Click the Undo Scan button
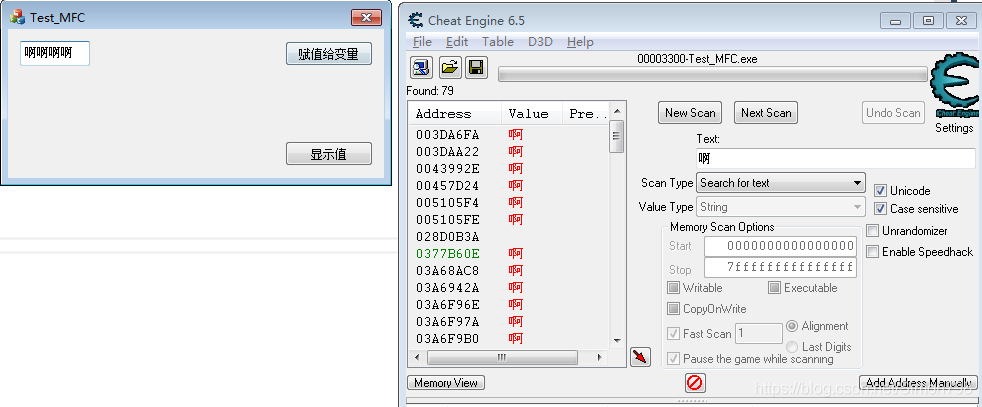The height and width of the screenshot is (407, 982). tap(893, 113)
